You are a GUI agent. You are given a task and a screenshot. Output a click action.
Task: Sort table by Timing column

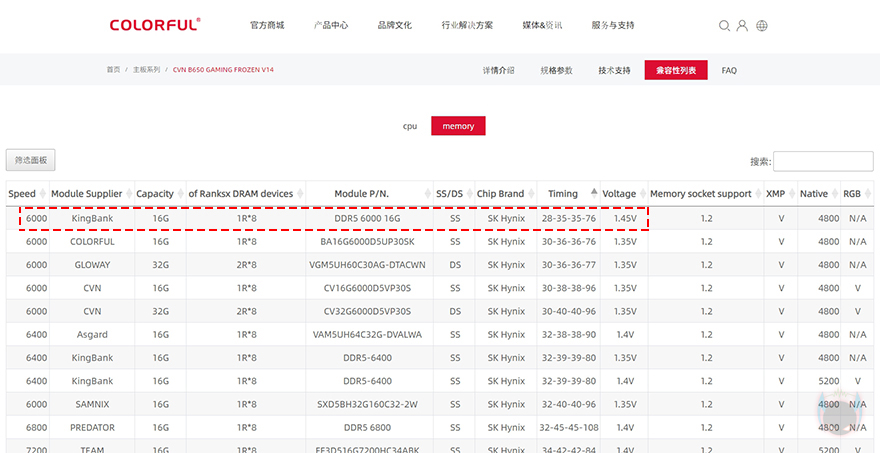pos(569,194)
